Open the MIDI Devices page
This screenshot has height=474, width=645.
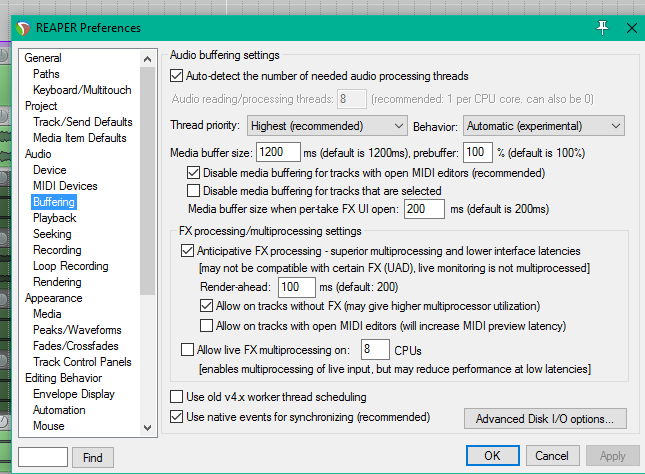click(65, 186)
